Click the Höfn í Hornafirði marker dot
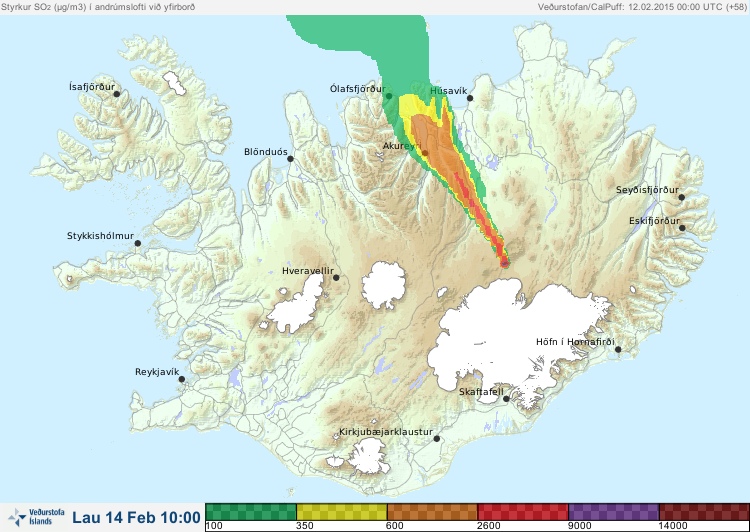 pyautogui.click(x=618, y=350)
